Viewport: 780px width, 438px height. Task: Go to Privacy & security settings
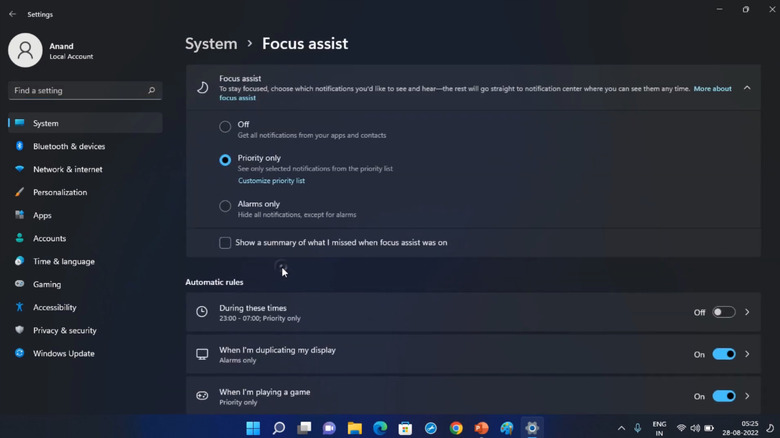[x=64, y=331]
